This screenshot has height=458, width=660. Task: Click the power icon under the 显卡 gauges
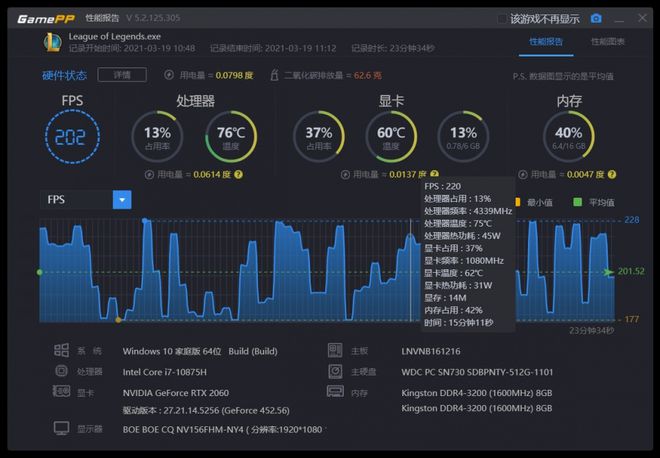(345, 174)
